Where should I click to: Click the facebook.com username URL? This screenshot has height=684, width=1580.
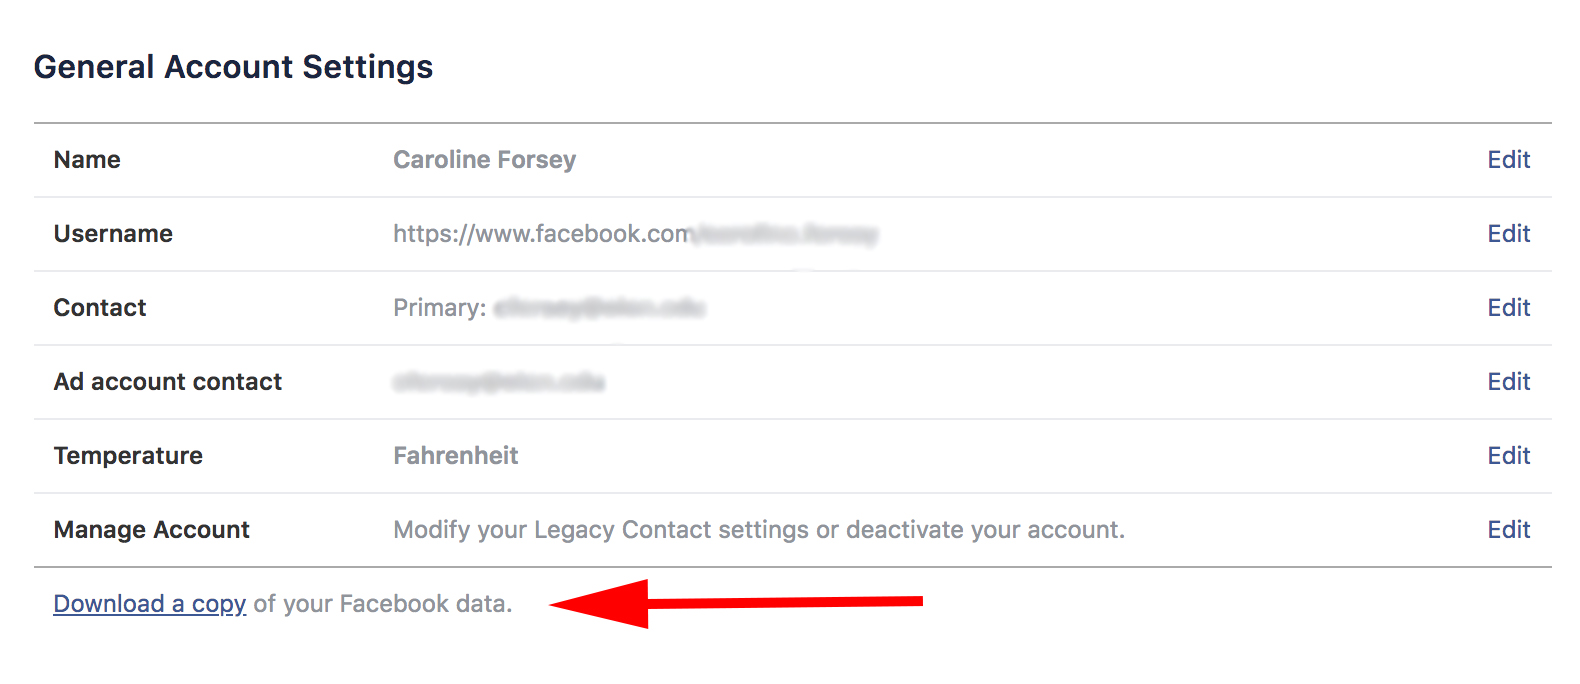pos(635,234)
